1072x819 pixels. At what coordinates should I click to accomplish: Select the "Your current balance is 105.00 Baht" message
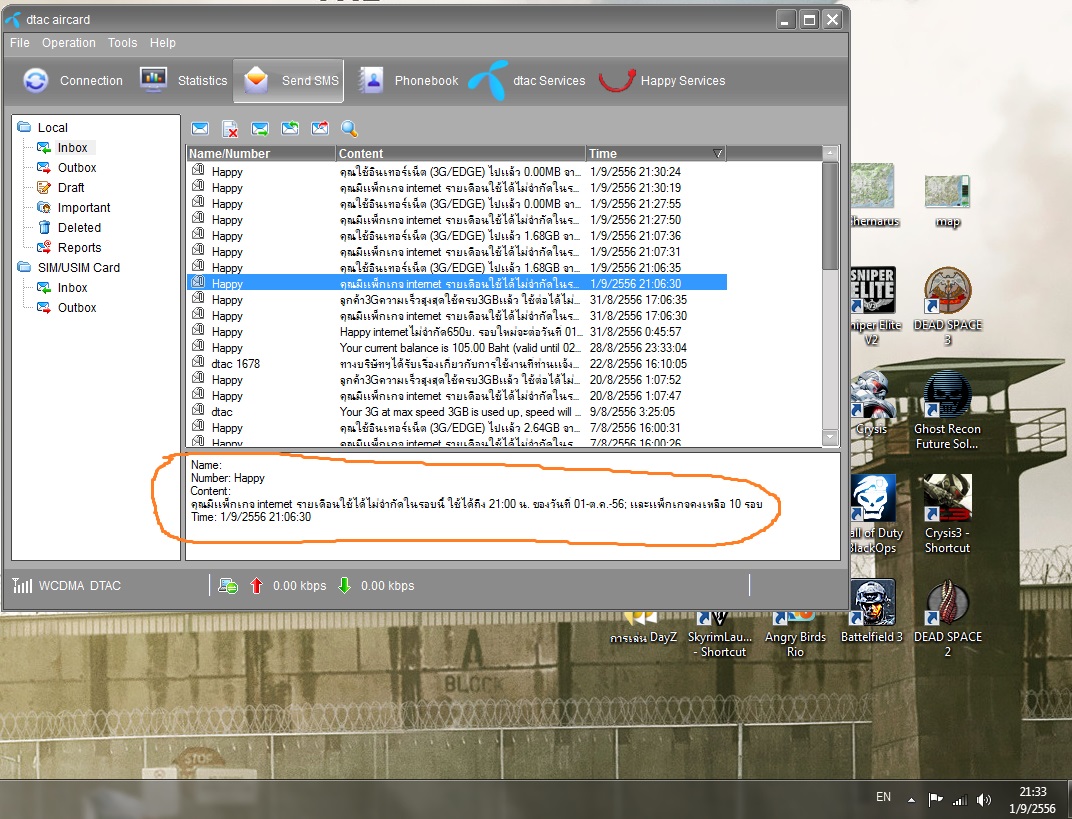point(457,347)
